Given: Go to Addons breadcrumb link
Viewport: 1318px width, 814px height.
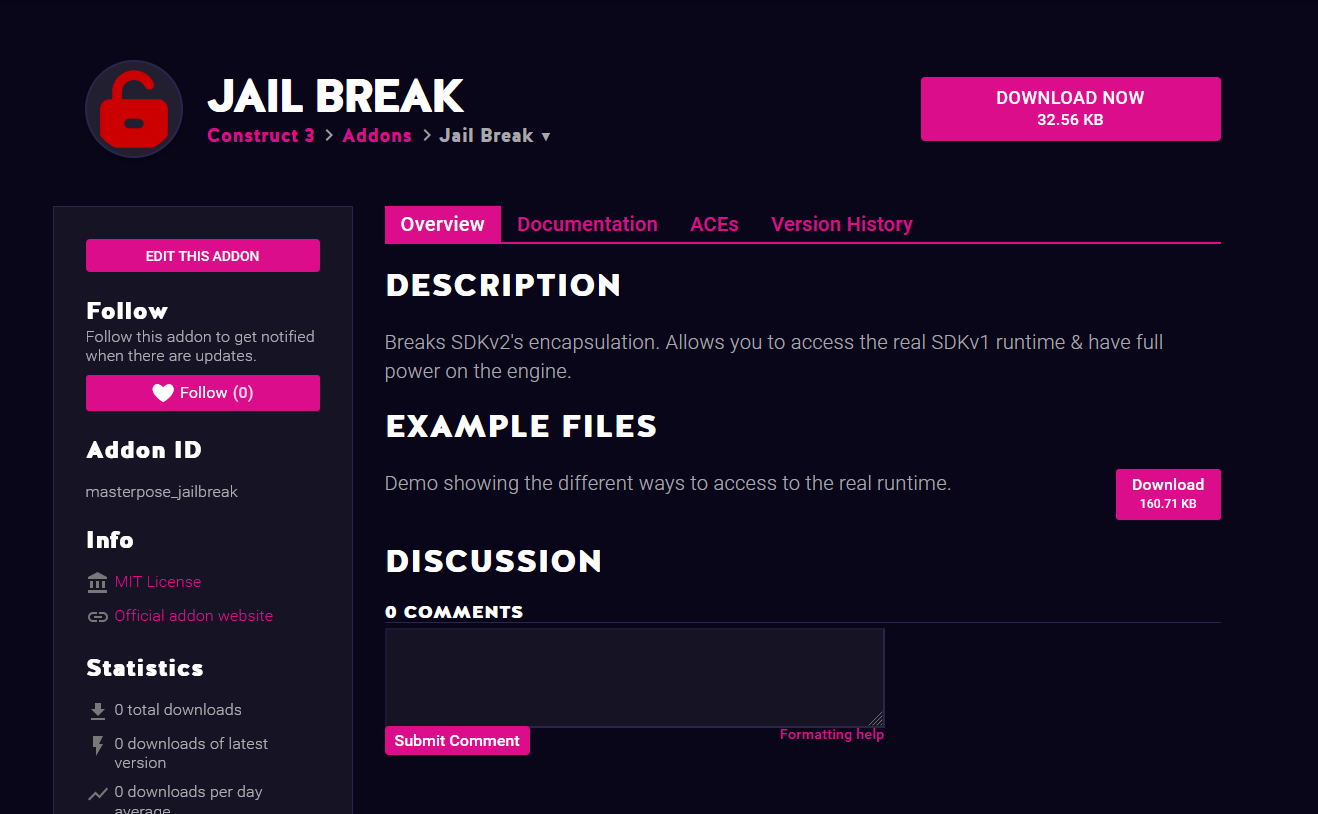Looking at the screenshot, I should (377, 136).
